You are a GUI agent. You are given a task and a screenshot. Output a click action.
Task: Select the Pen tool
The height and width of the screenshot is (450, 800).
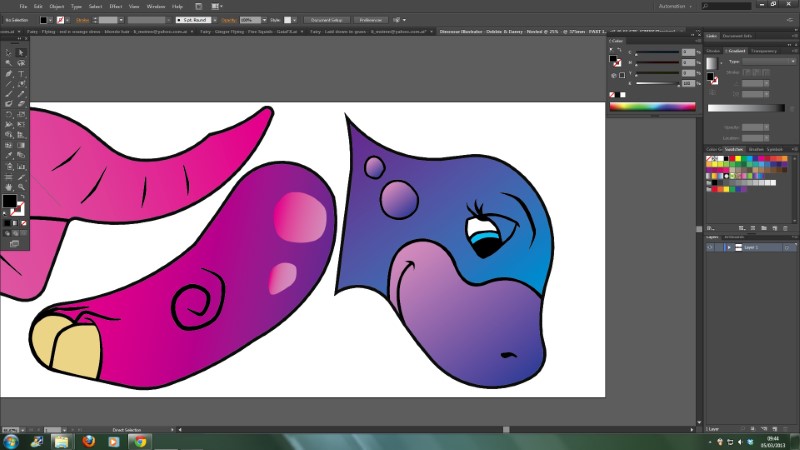coord(9,73)
